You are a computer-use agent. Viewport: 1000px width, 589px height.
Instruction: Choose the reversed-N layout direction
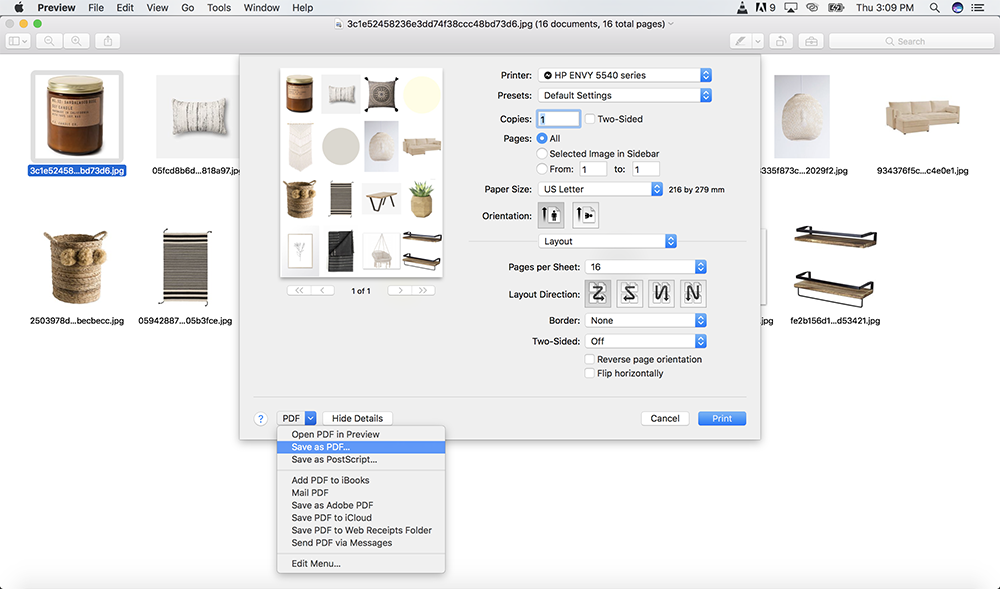661,294
